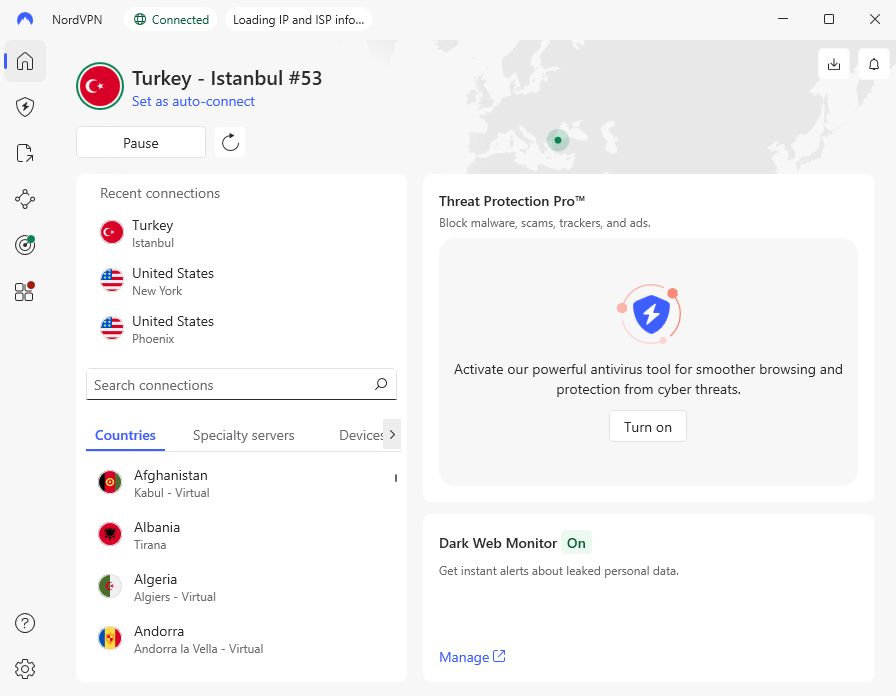Click the countries list scrollbar thumb
This screenshot has height=696, width=896.
coord(395,478)
